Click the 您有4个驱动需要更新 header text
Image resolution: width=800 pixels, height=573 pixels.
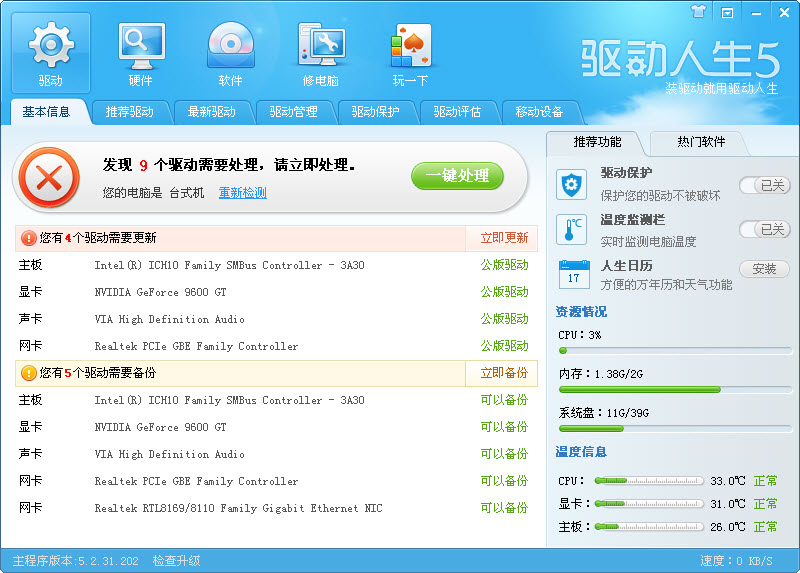coord(98,238)
